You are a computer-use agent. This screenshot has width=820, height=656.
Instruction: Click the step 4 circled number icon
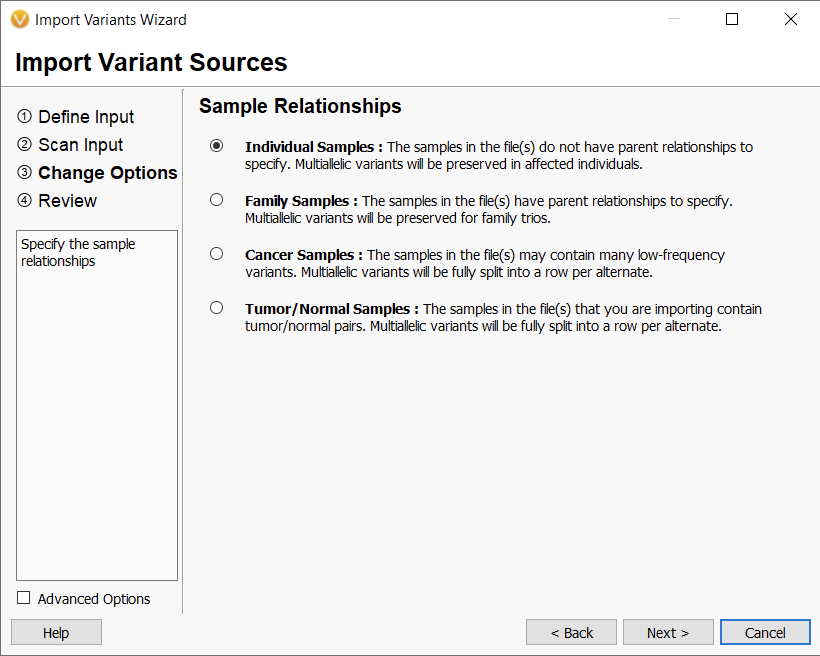[x=25, y=200]
